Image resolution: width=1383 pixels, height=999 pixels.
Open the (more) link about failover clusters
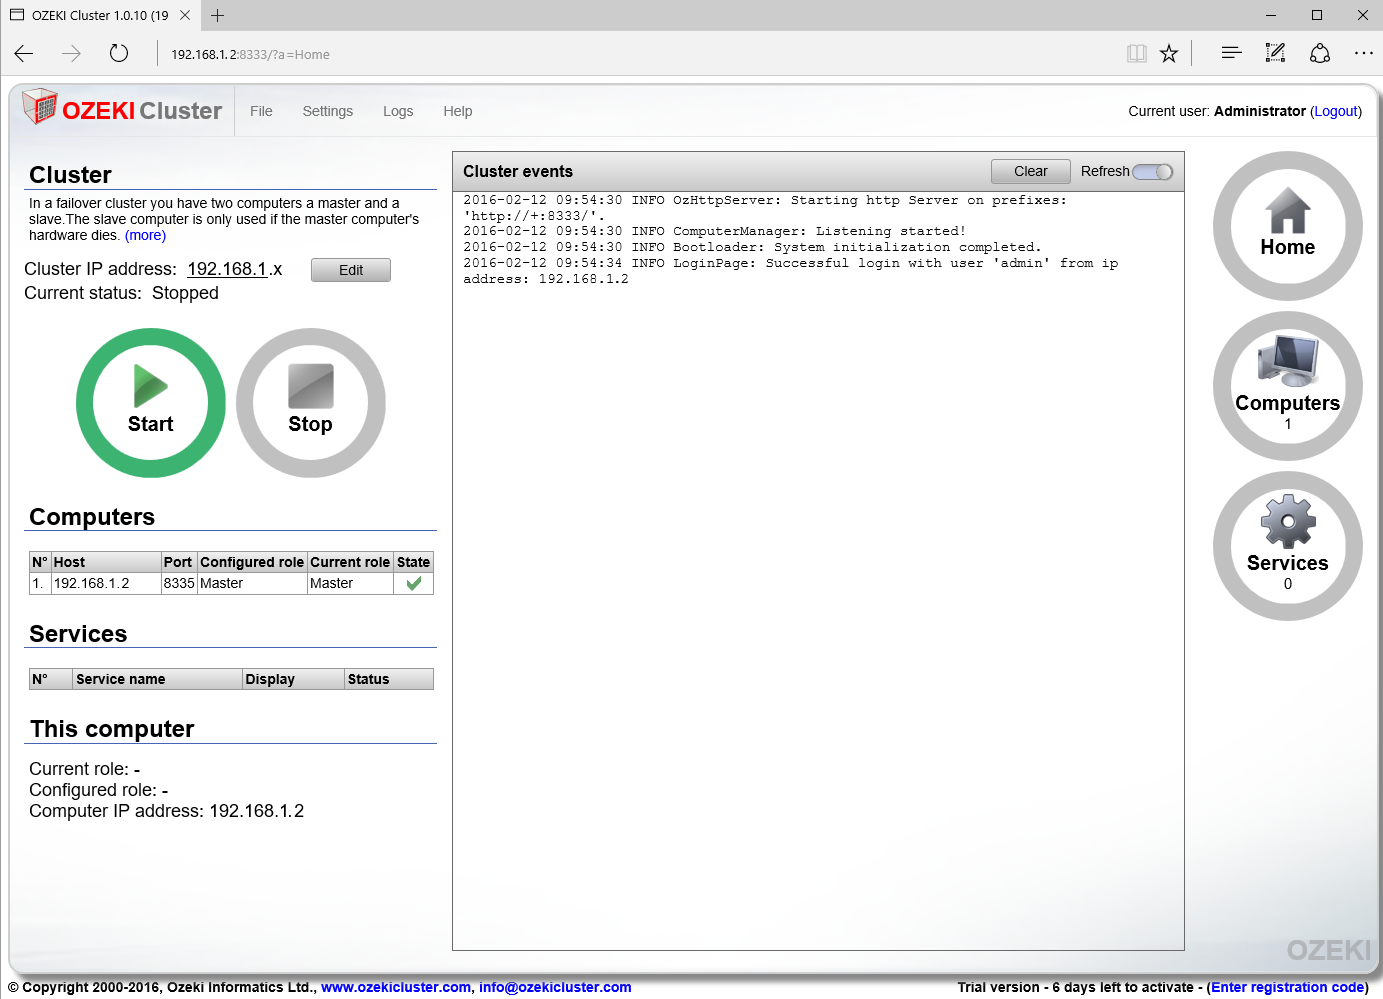pos(145,235)
